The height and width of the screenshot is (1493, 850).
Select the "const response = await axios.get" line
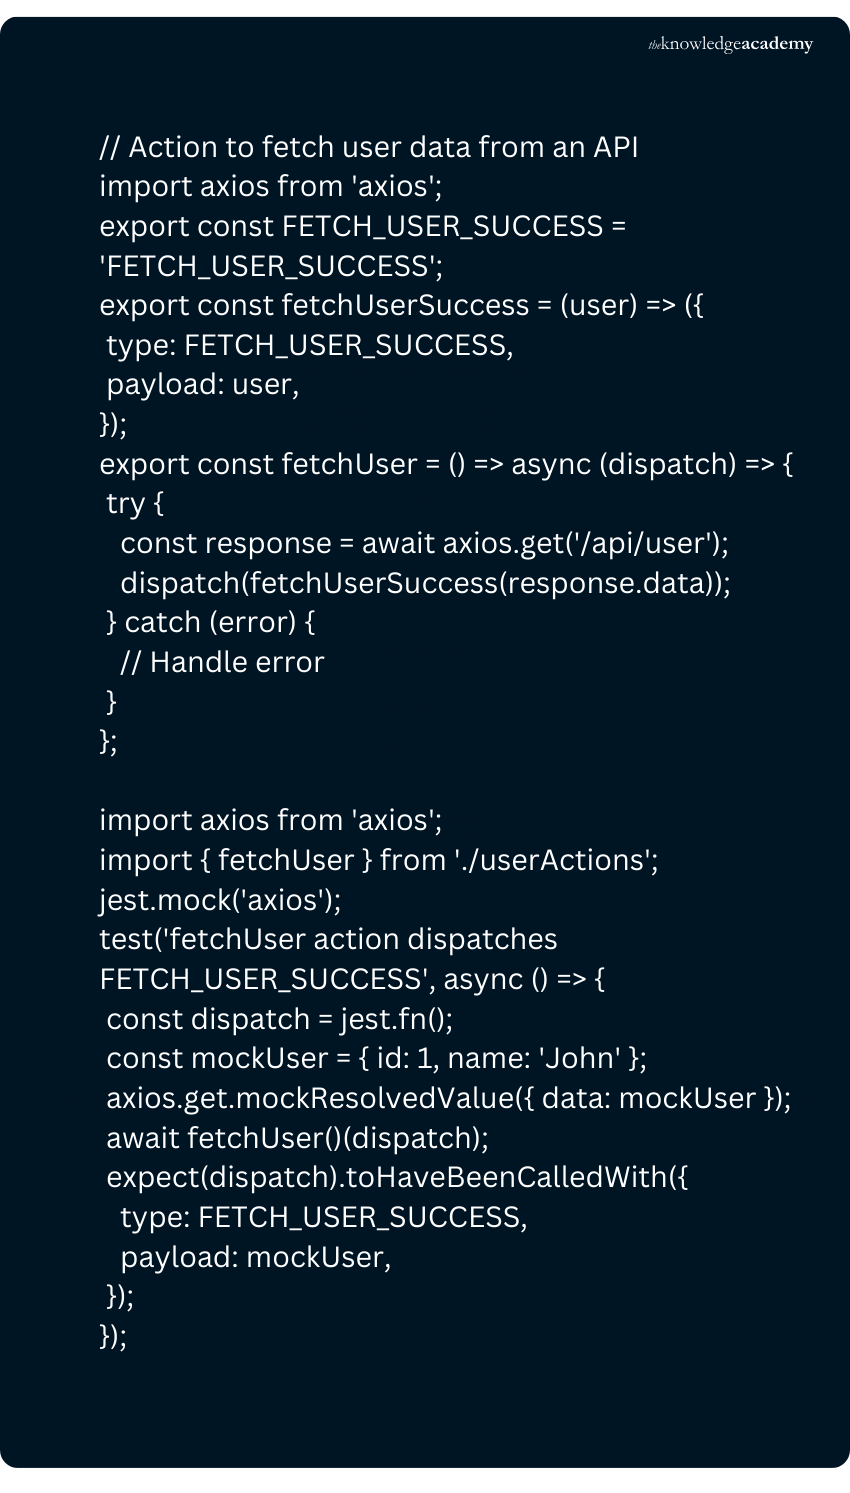point(424,543)
